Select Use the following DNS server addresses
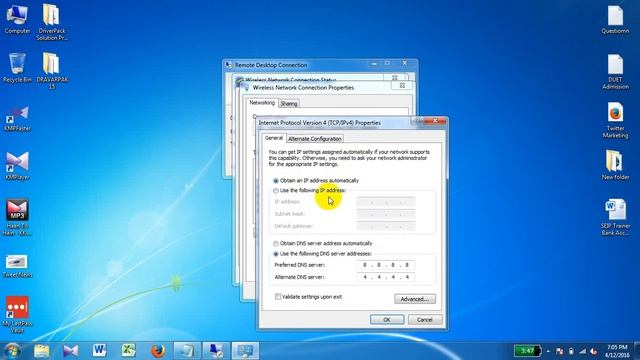640x360 pixels. (x=322, y=254)
